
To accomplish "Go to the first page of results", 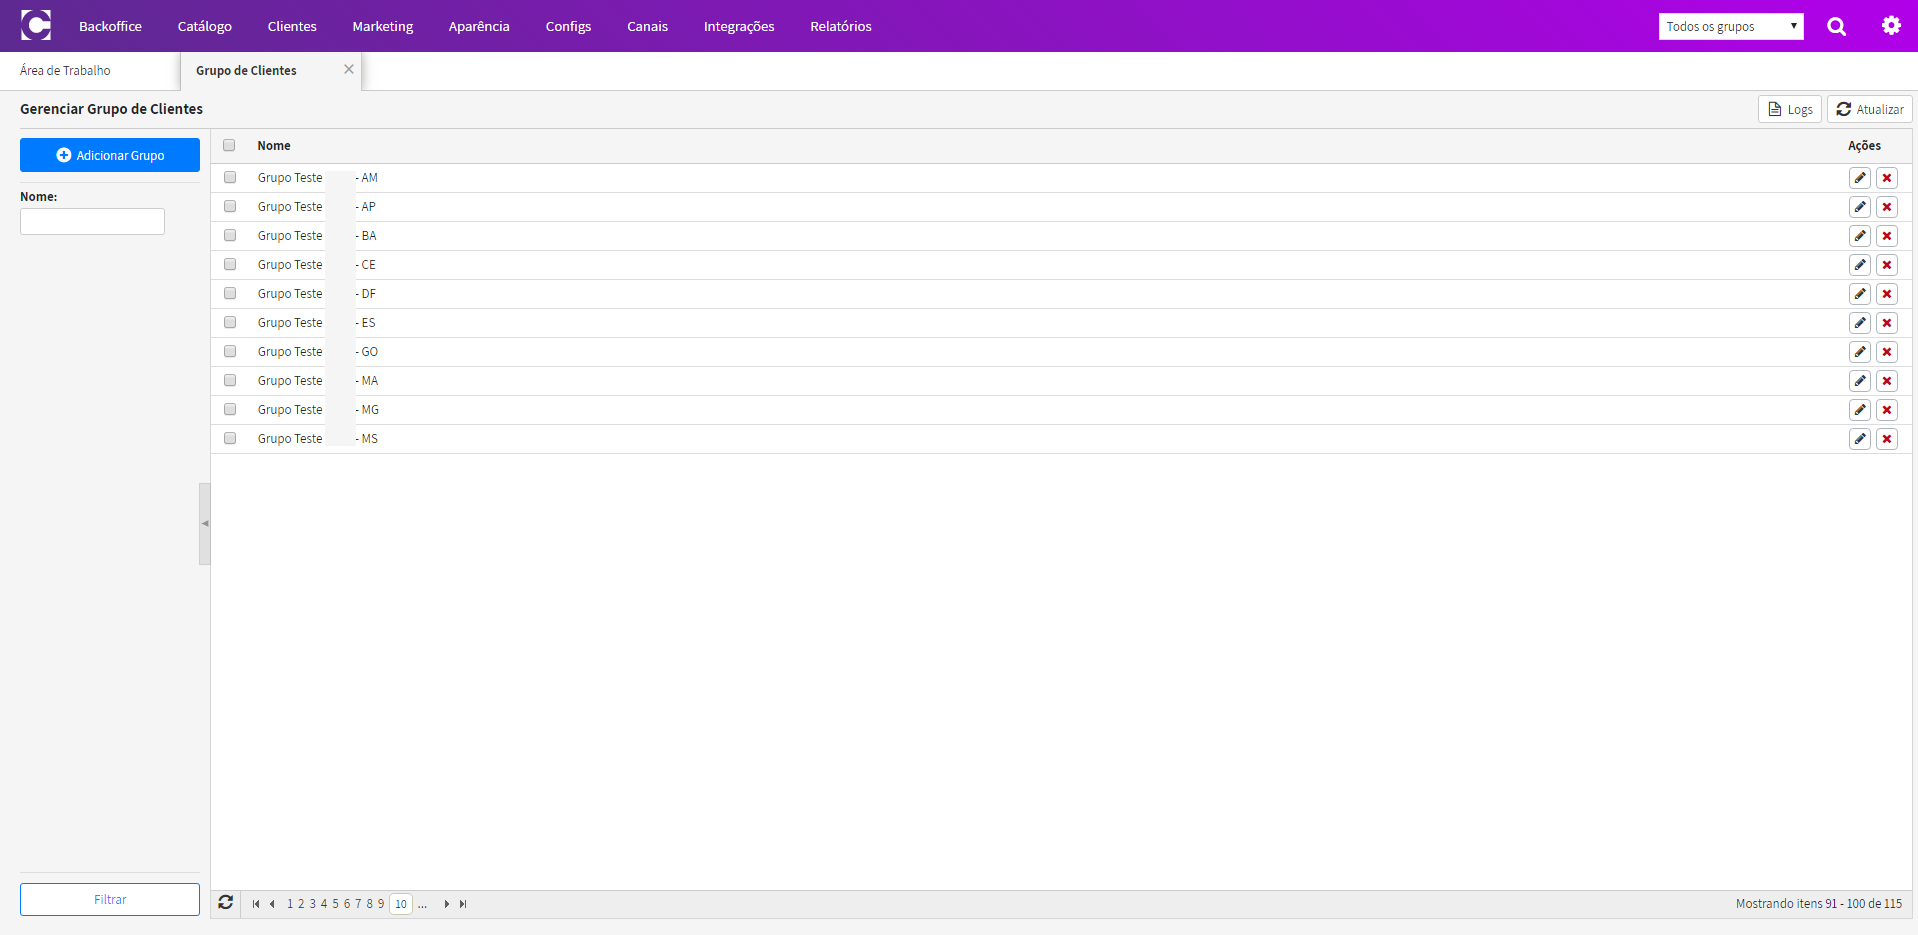I will [256, 904].
